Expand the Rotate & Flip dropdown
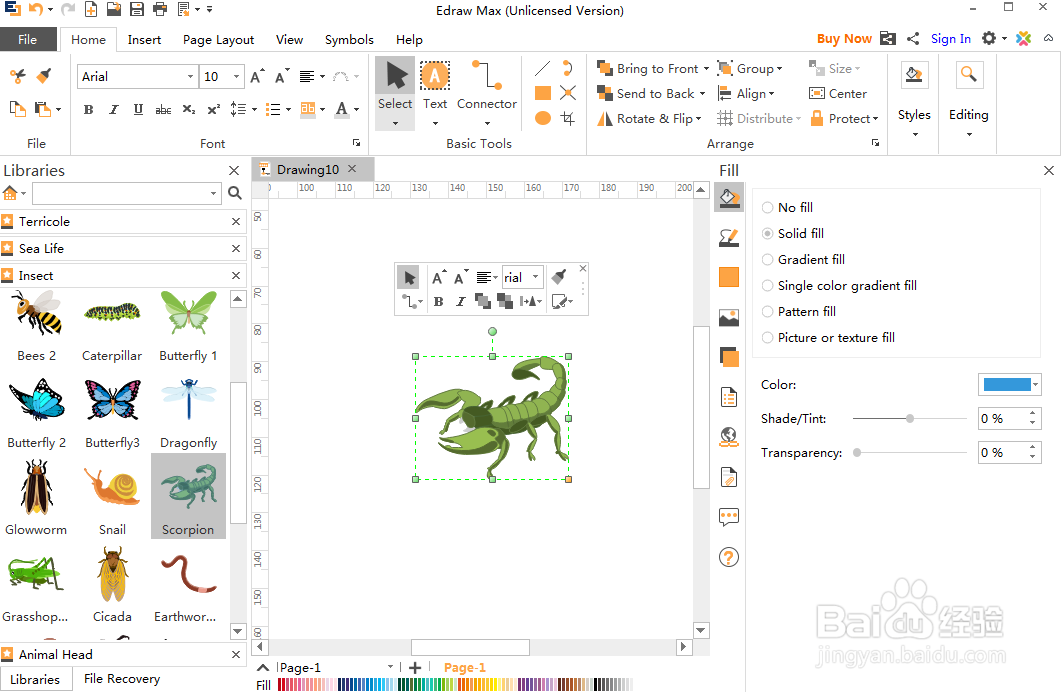Screen dimensions: 1064x692 click(698, 119)
